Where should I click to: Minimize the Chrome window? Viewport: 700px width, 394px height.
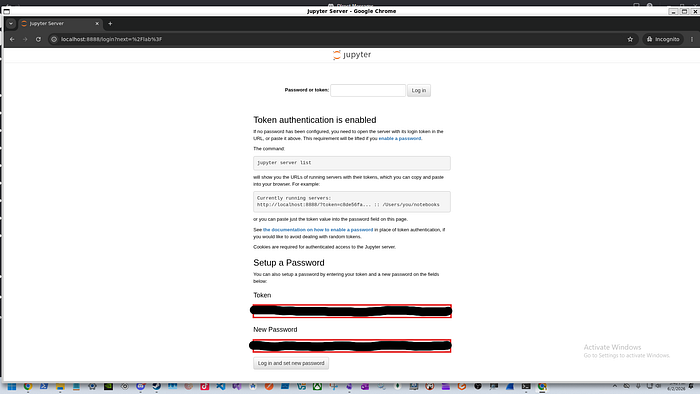point(673,12)
